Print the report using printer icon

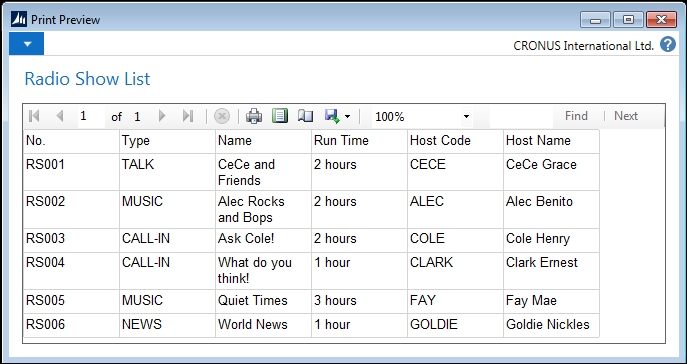pos(254,116)
